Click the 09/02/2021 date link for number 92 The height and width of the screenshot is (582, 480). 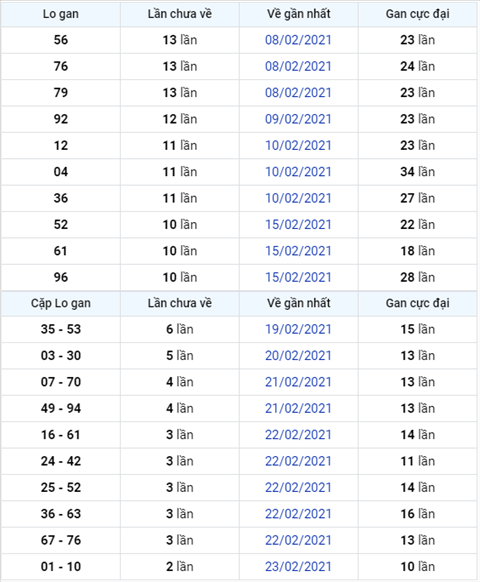point(298,119)
